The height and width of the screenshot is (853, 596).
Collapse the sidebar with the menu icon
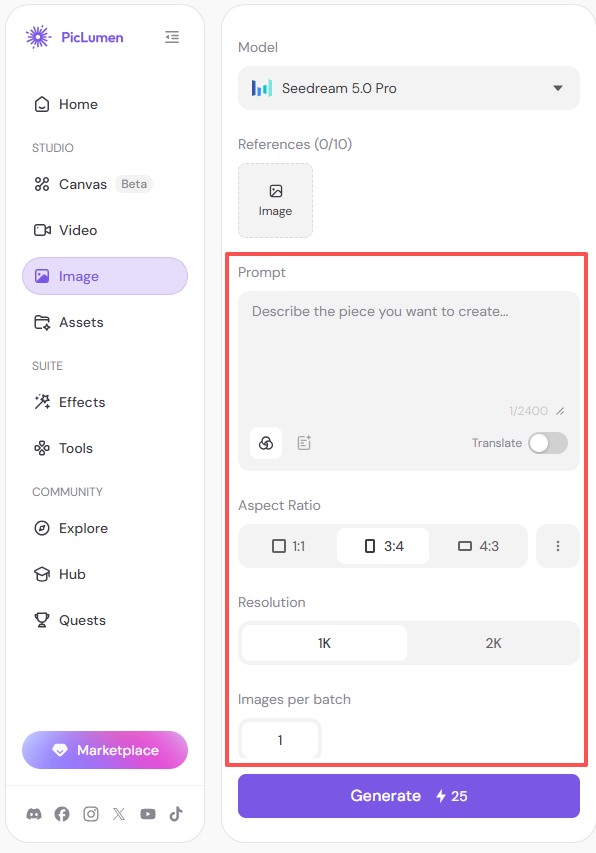[172, 37]
